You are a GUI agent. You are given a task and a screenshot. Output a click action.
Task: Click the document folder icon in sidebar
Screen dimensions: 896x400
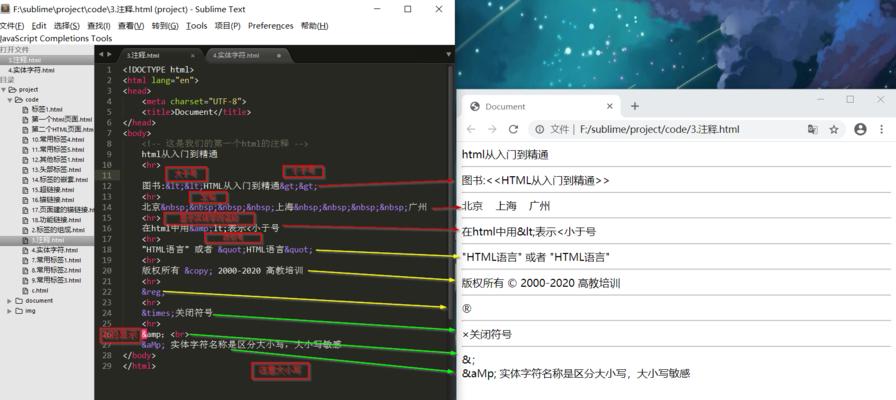[19, 301]
